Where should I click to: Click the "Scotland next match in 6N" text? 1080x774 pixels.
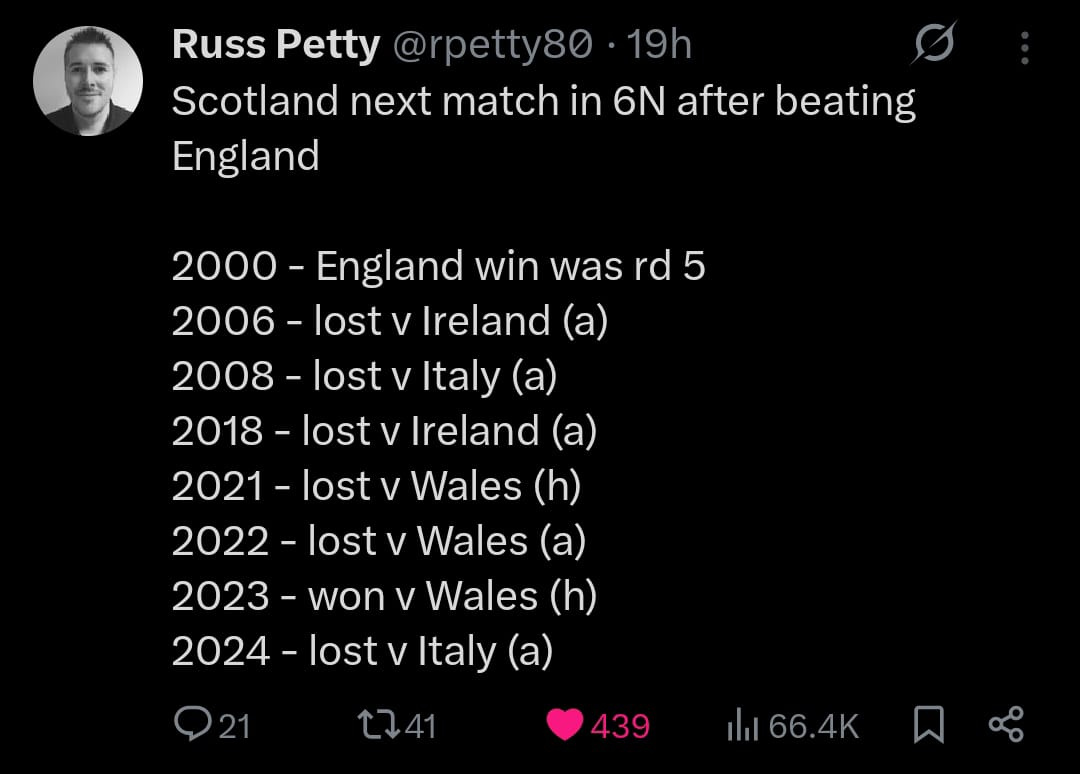(x=543, y=102)
